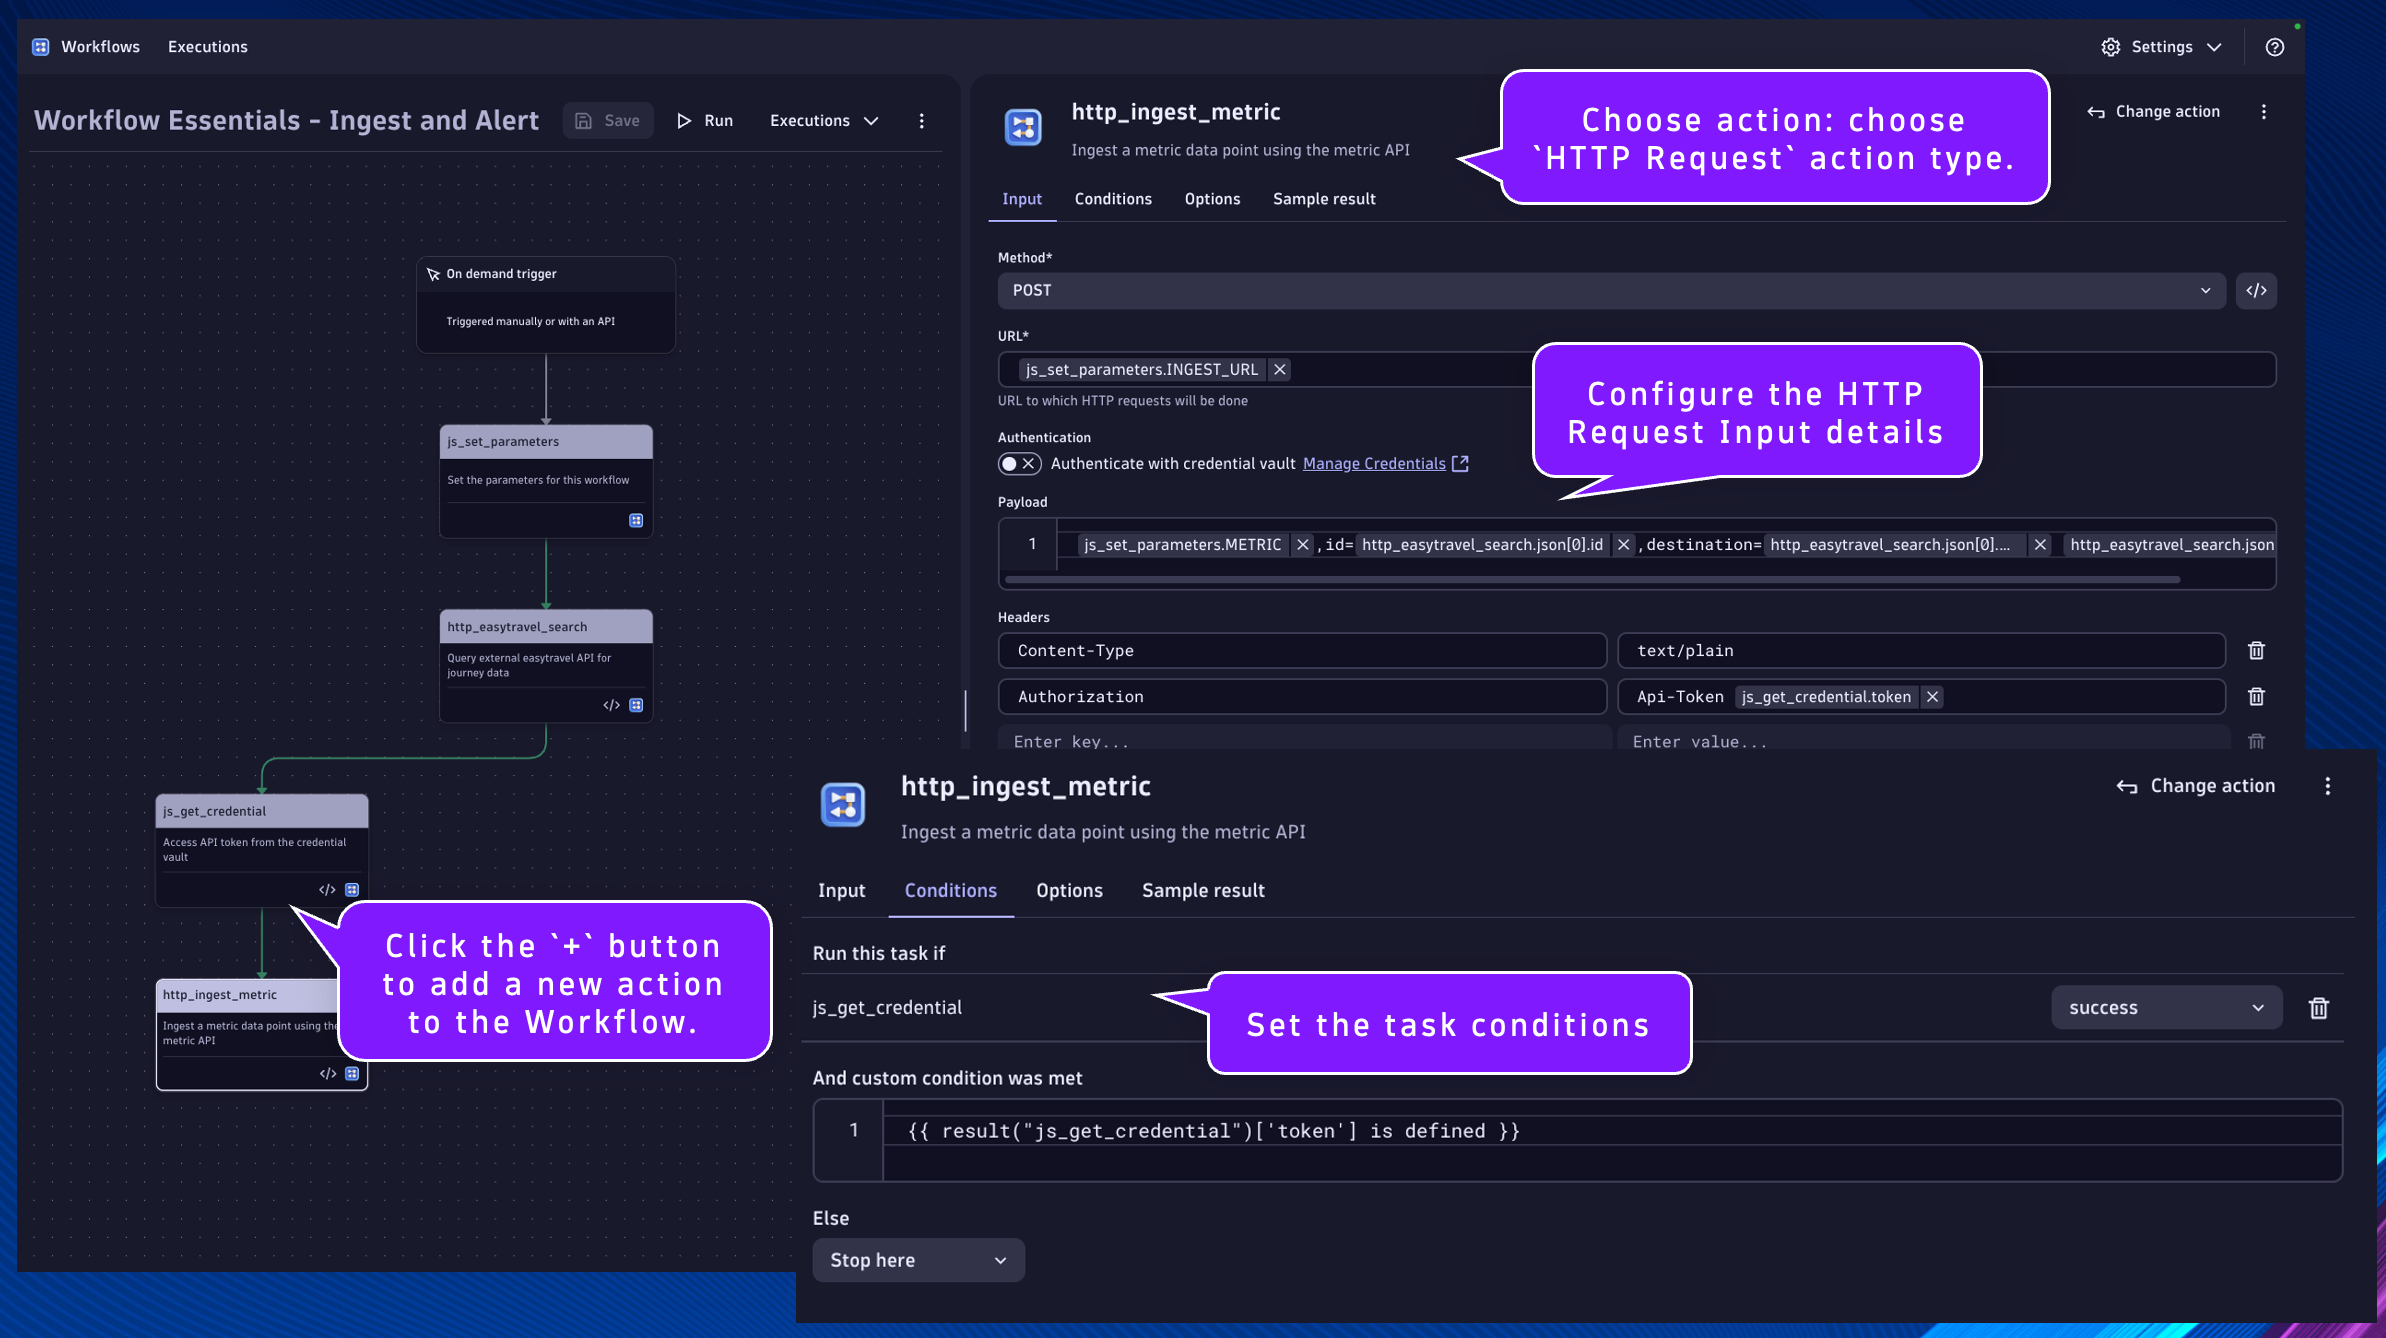Select the http_easytravel_search node title
2386x1338 pixels.
pos(517,627)
